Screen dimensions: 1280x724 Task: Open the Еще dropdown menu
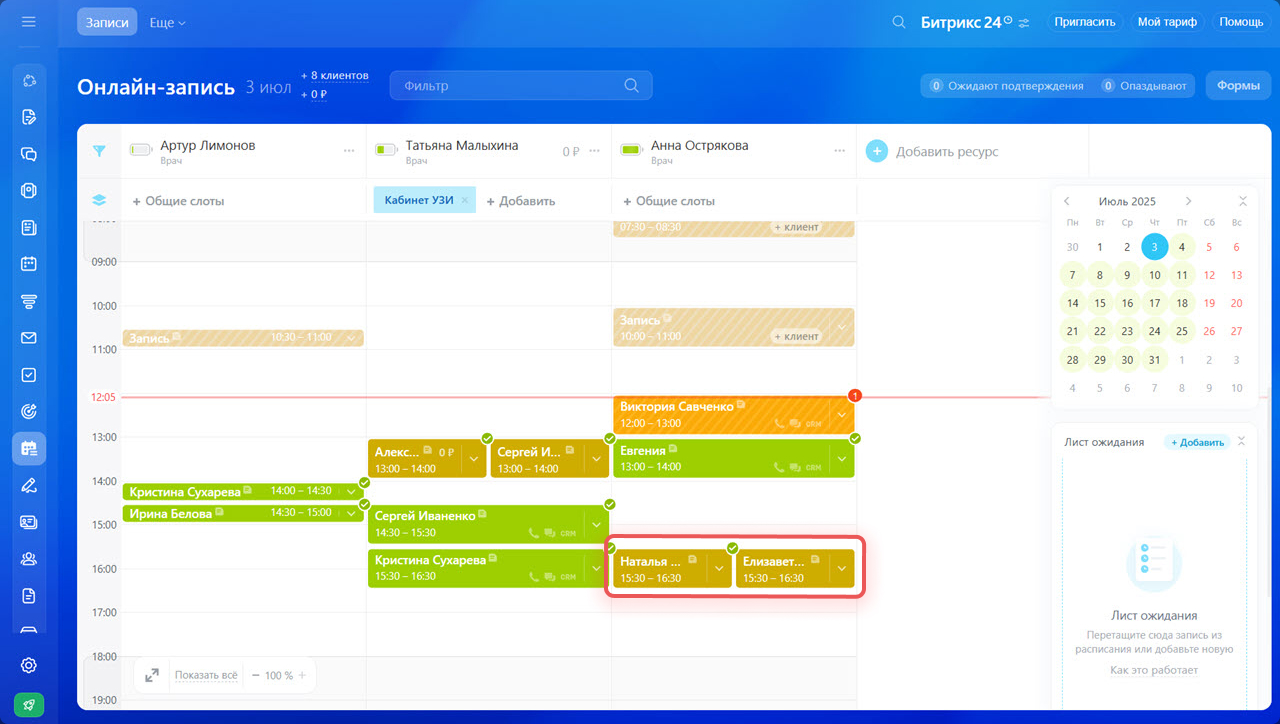[x=167, y=22]
